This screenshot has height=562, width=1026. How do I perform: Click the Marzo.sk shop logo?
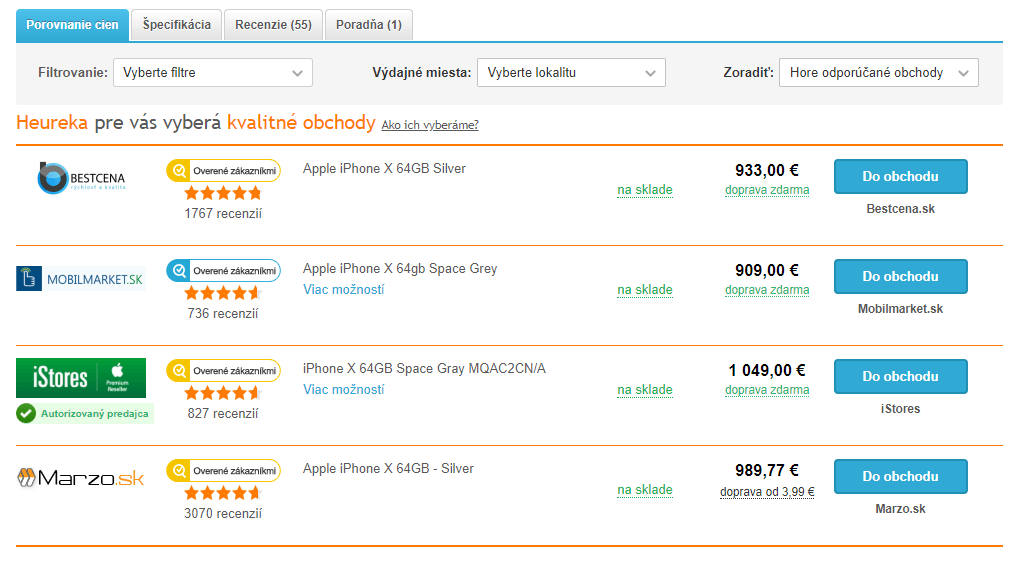[80, 478]
